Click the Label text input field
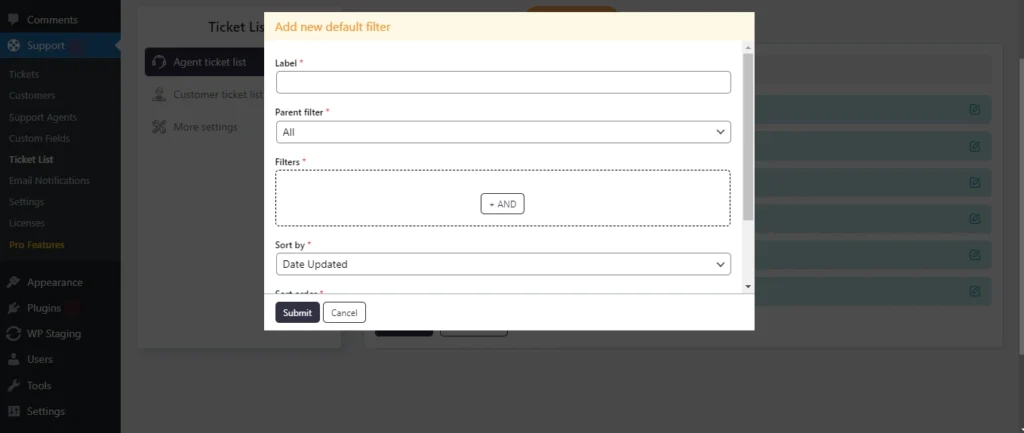This screenshot has height=433, width=1024. click(x=503, y=82)
